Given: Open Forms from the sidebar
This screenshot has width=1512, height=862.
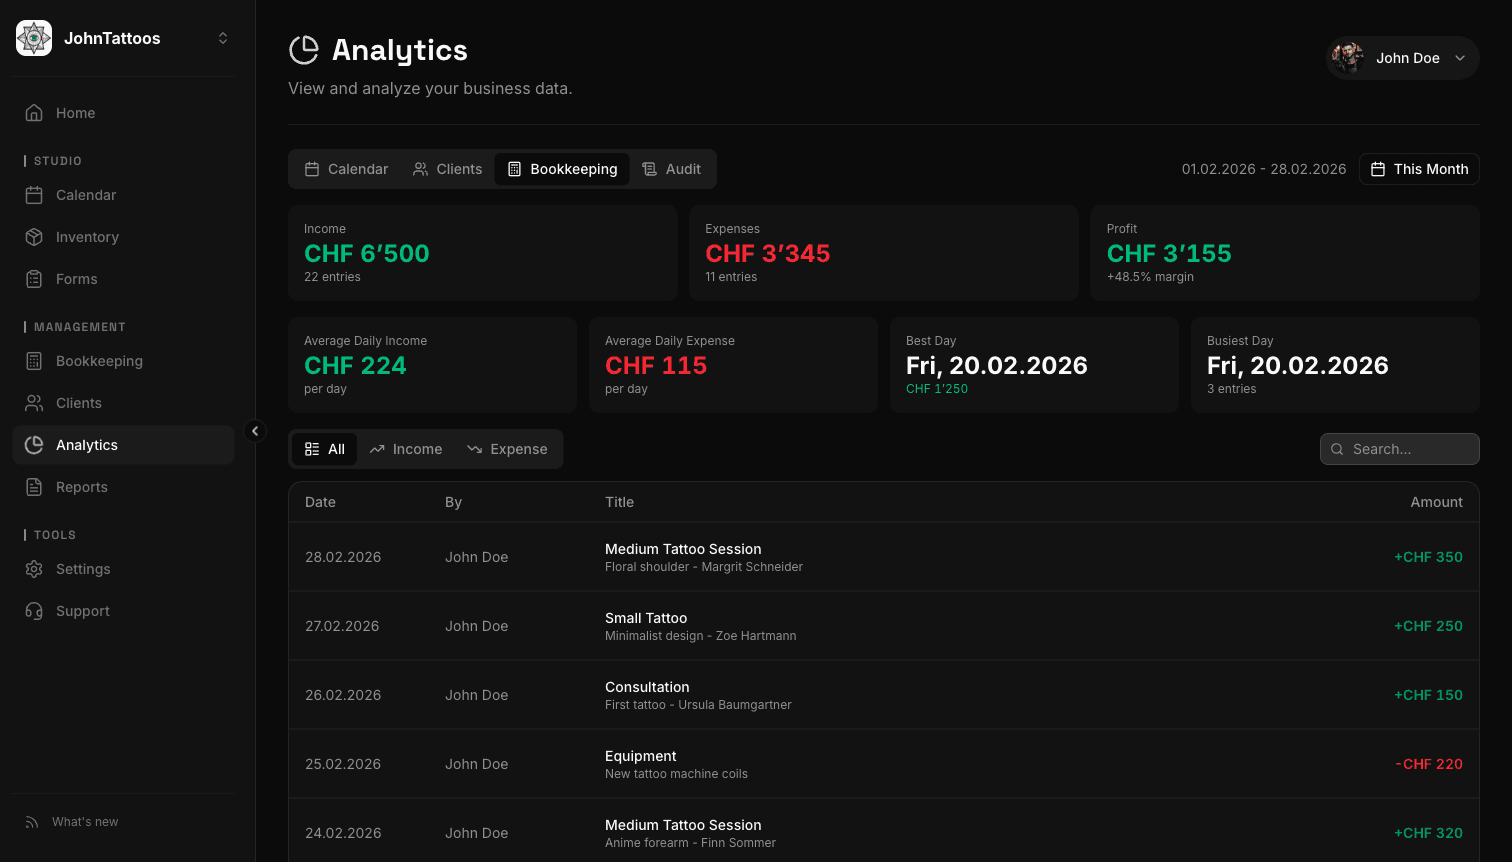Looking at the screenshot, I should (x=77, y=279).
